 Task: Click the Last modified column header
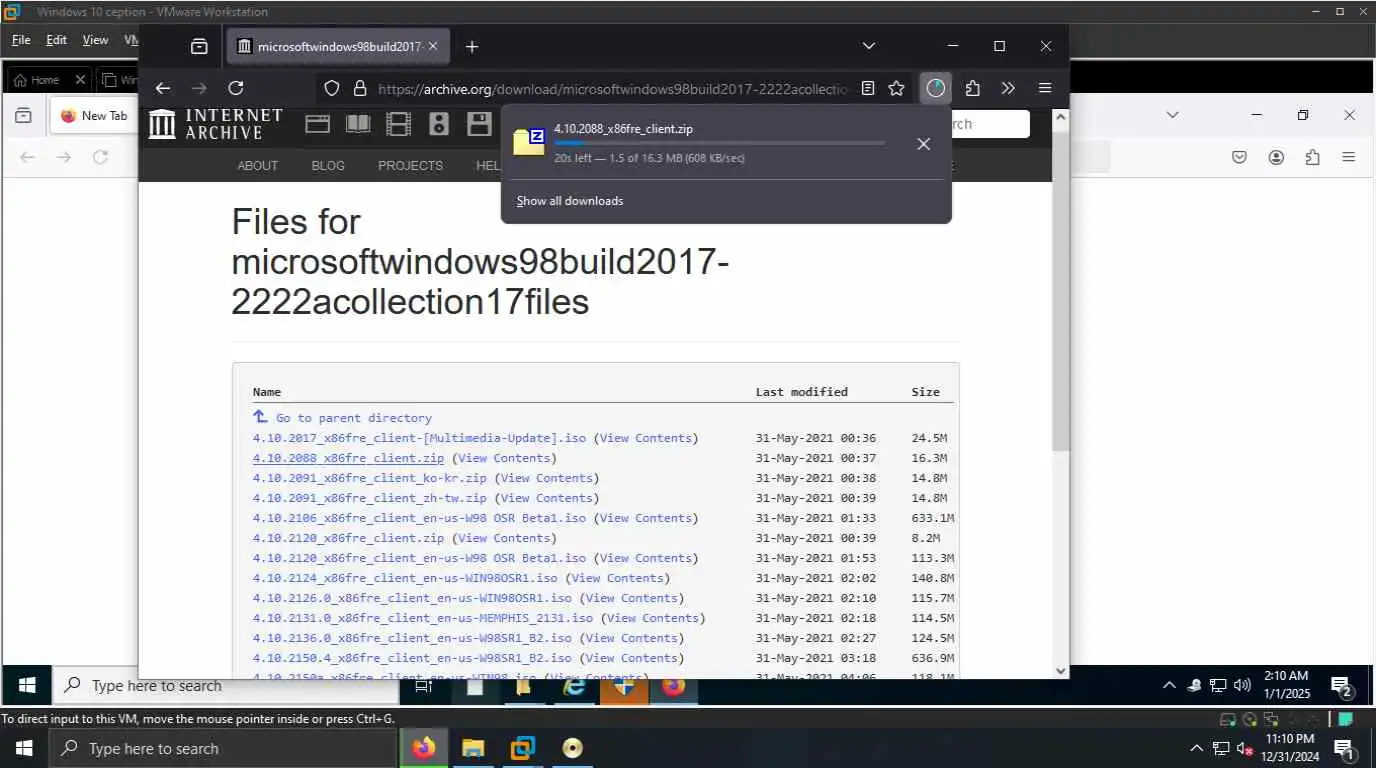click(x=801, y=392)
